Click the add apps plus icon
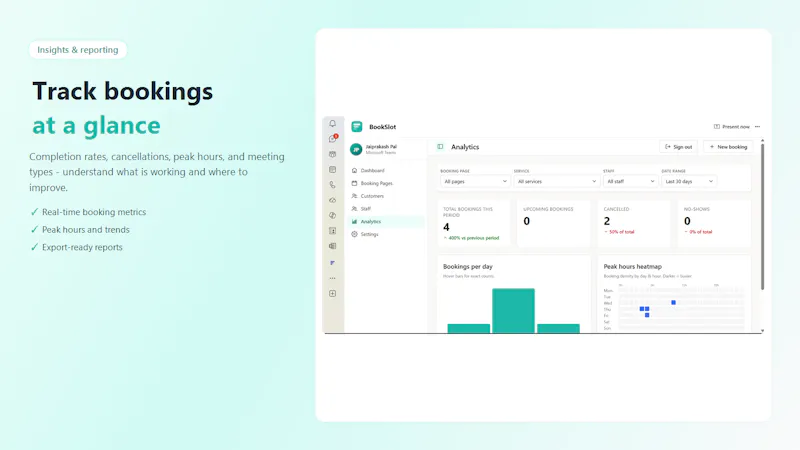 coord(333,293)
